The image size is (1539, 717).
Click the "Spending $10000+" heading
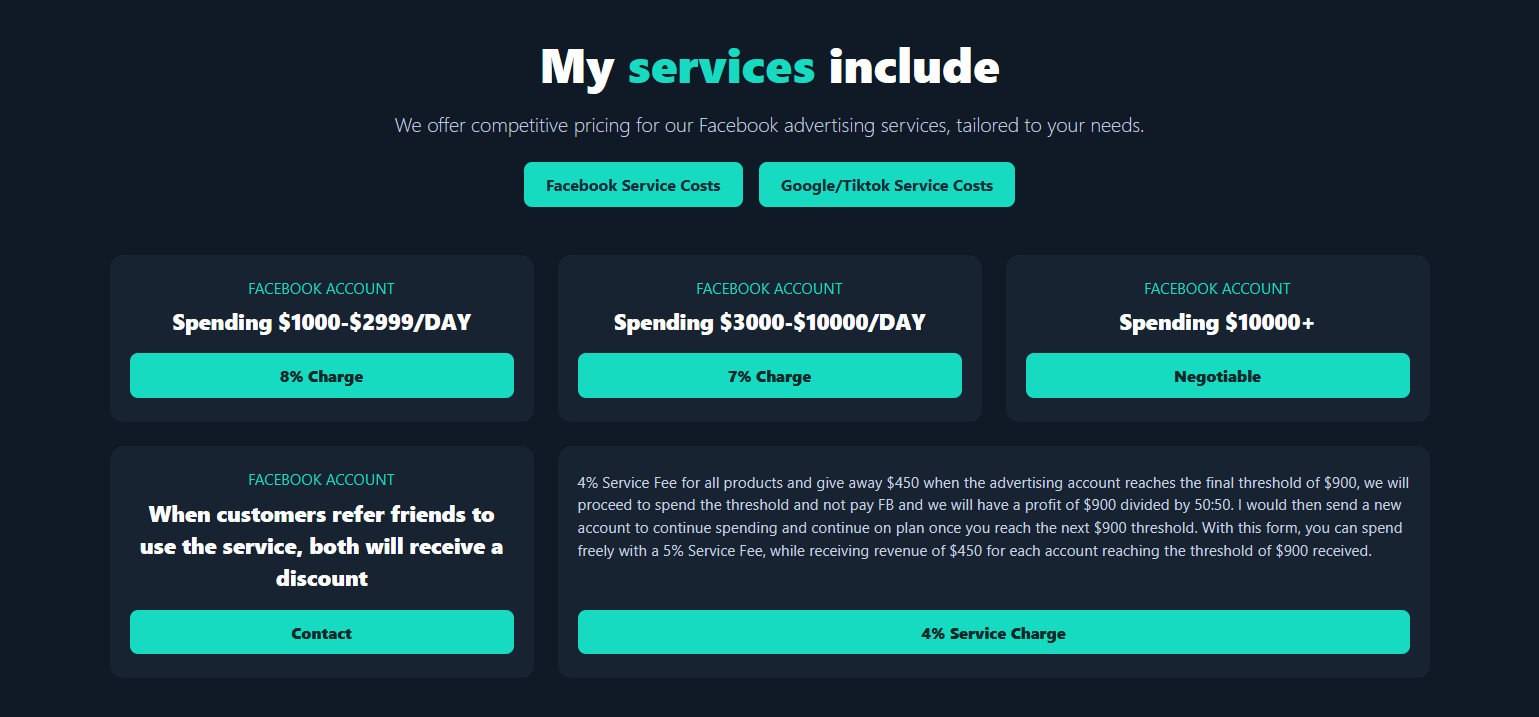[x=1217, y=323]
